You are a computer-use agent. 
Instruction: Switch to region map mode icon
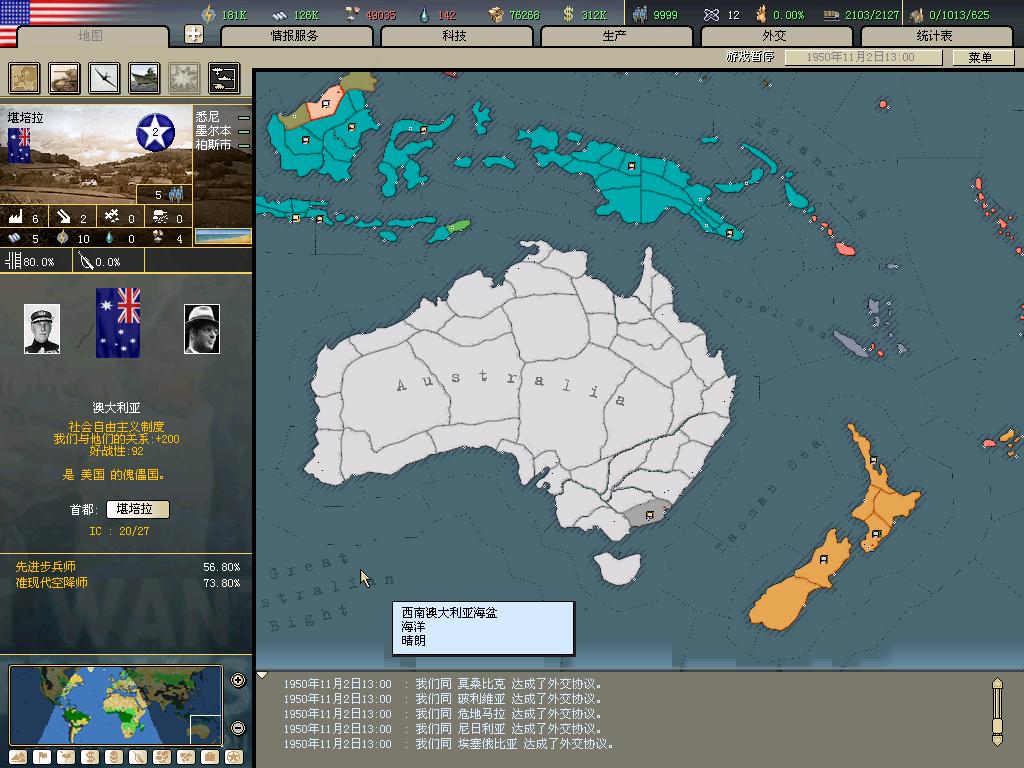(162, 757)
